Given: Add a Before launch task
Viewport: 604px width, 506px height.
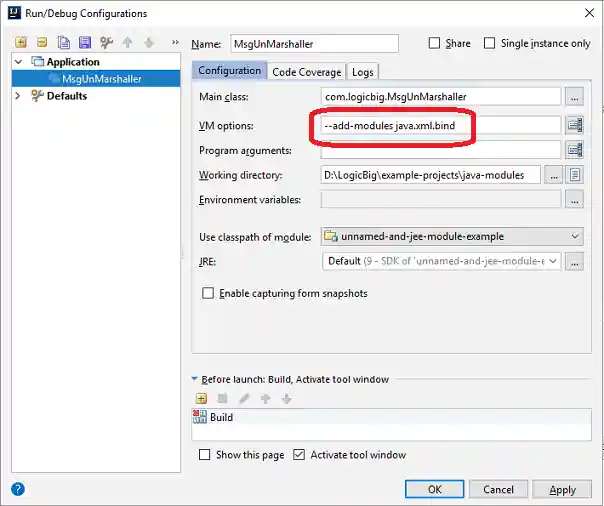Looking at the screenshot, I should tap(201, 398).
